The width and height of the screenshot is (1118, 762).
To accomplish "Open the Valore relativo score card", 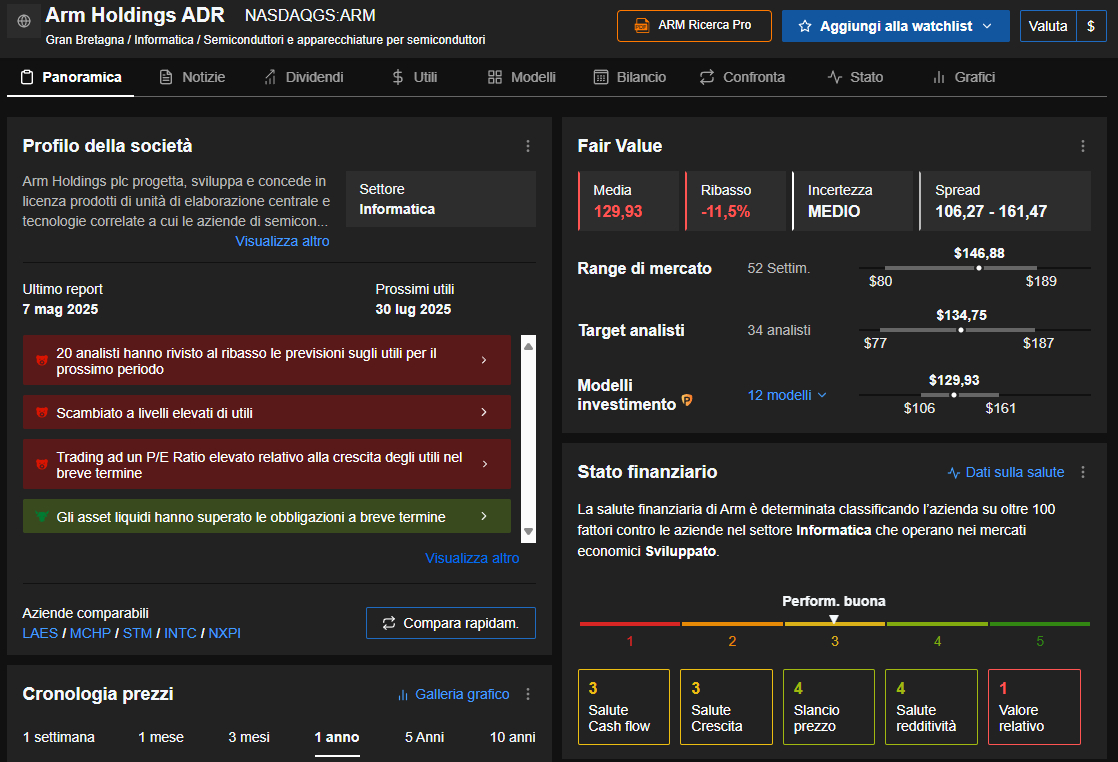I will 1034,707.
